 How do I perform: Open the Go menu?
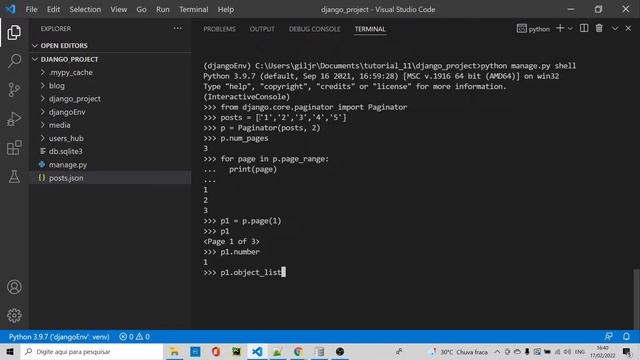click(141, 9)
